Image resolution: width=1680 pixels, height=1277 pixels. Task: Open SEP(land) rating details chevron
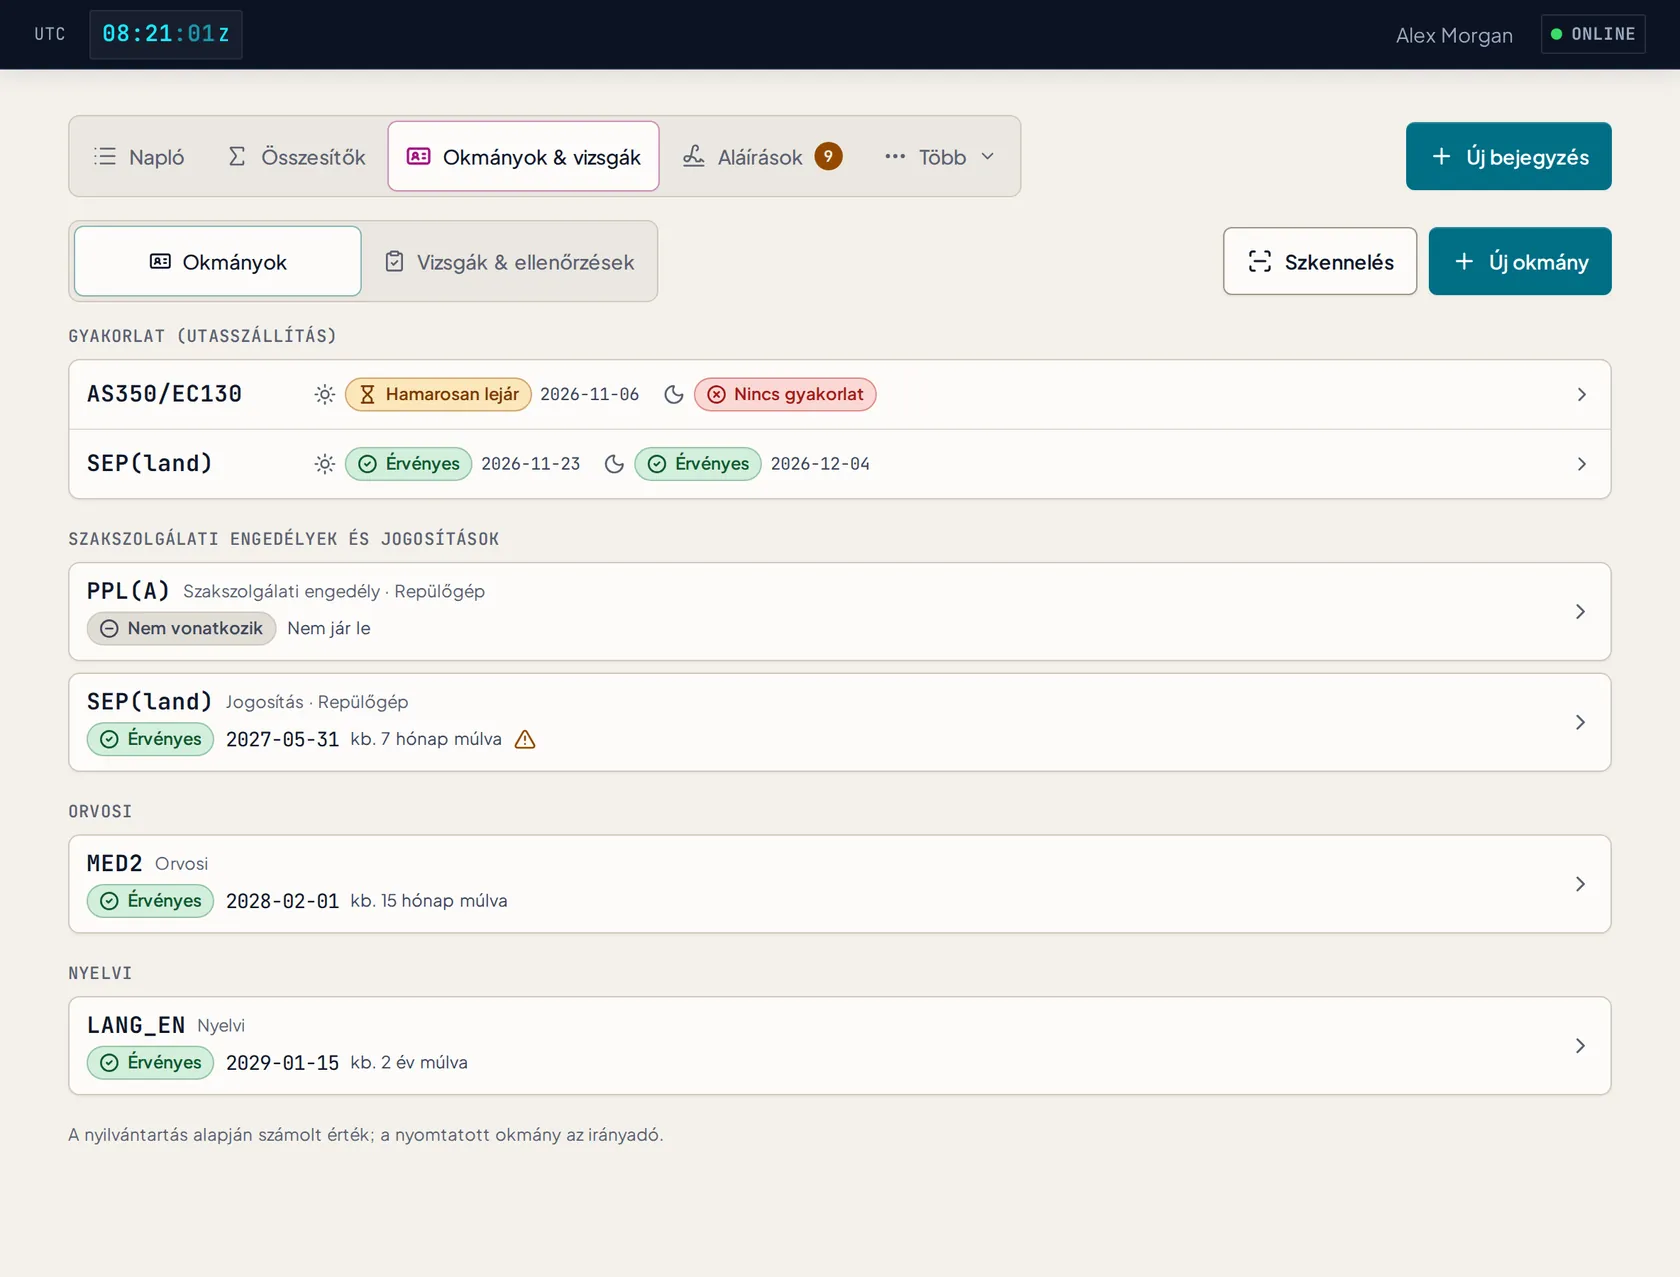pyautogui.click(x=1580, y=722)
